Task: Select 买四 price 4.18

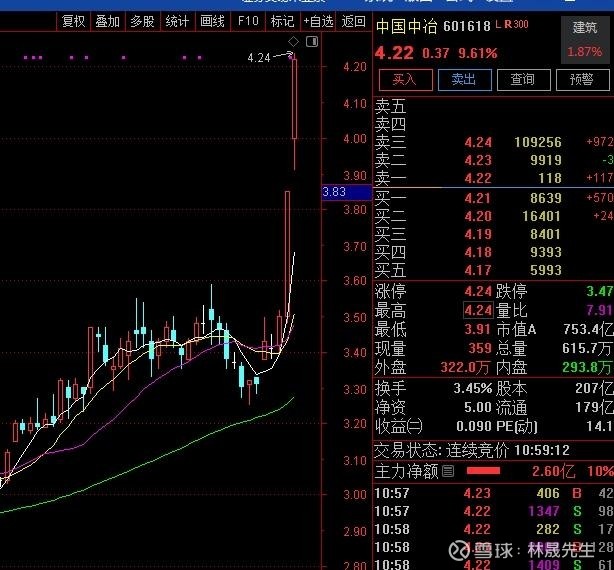Action: click(478, 252)
